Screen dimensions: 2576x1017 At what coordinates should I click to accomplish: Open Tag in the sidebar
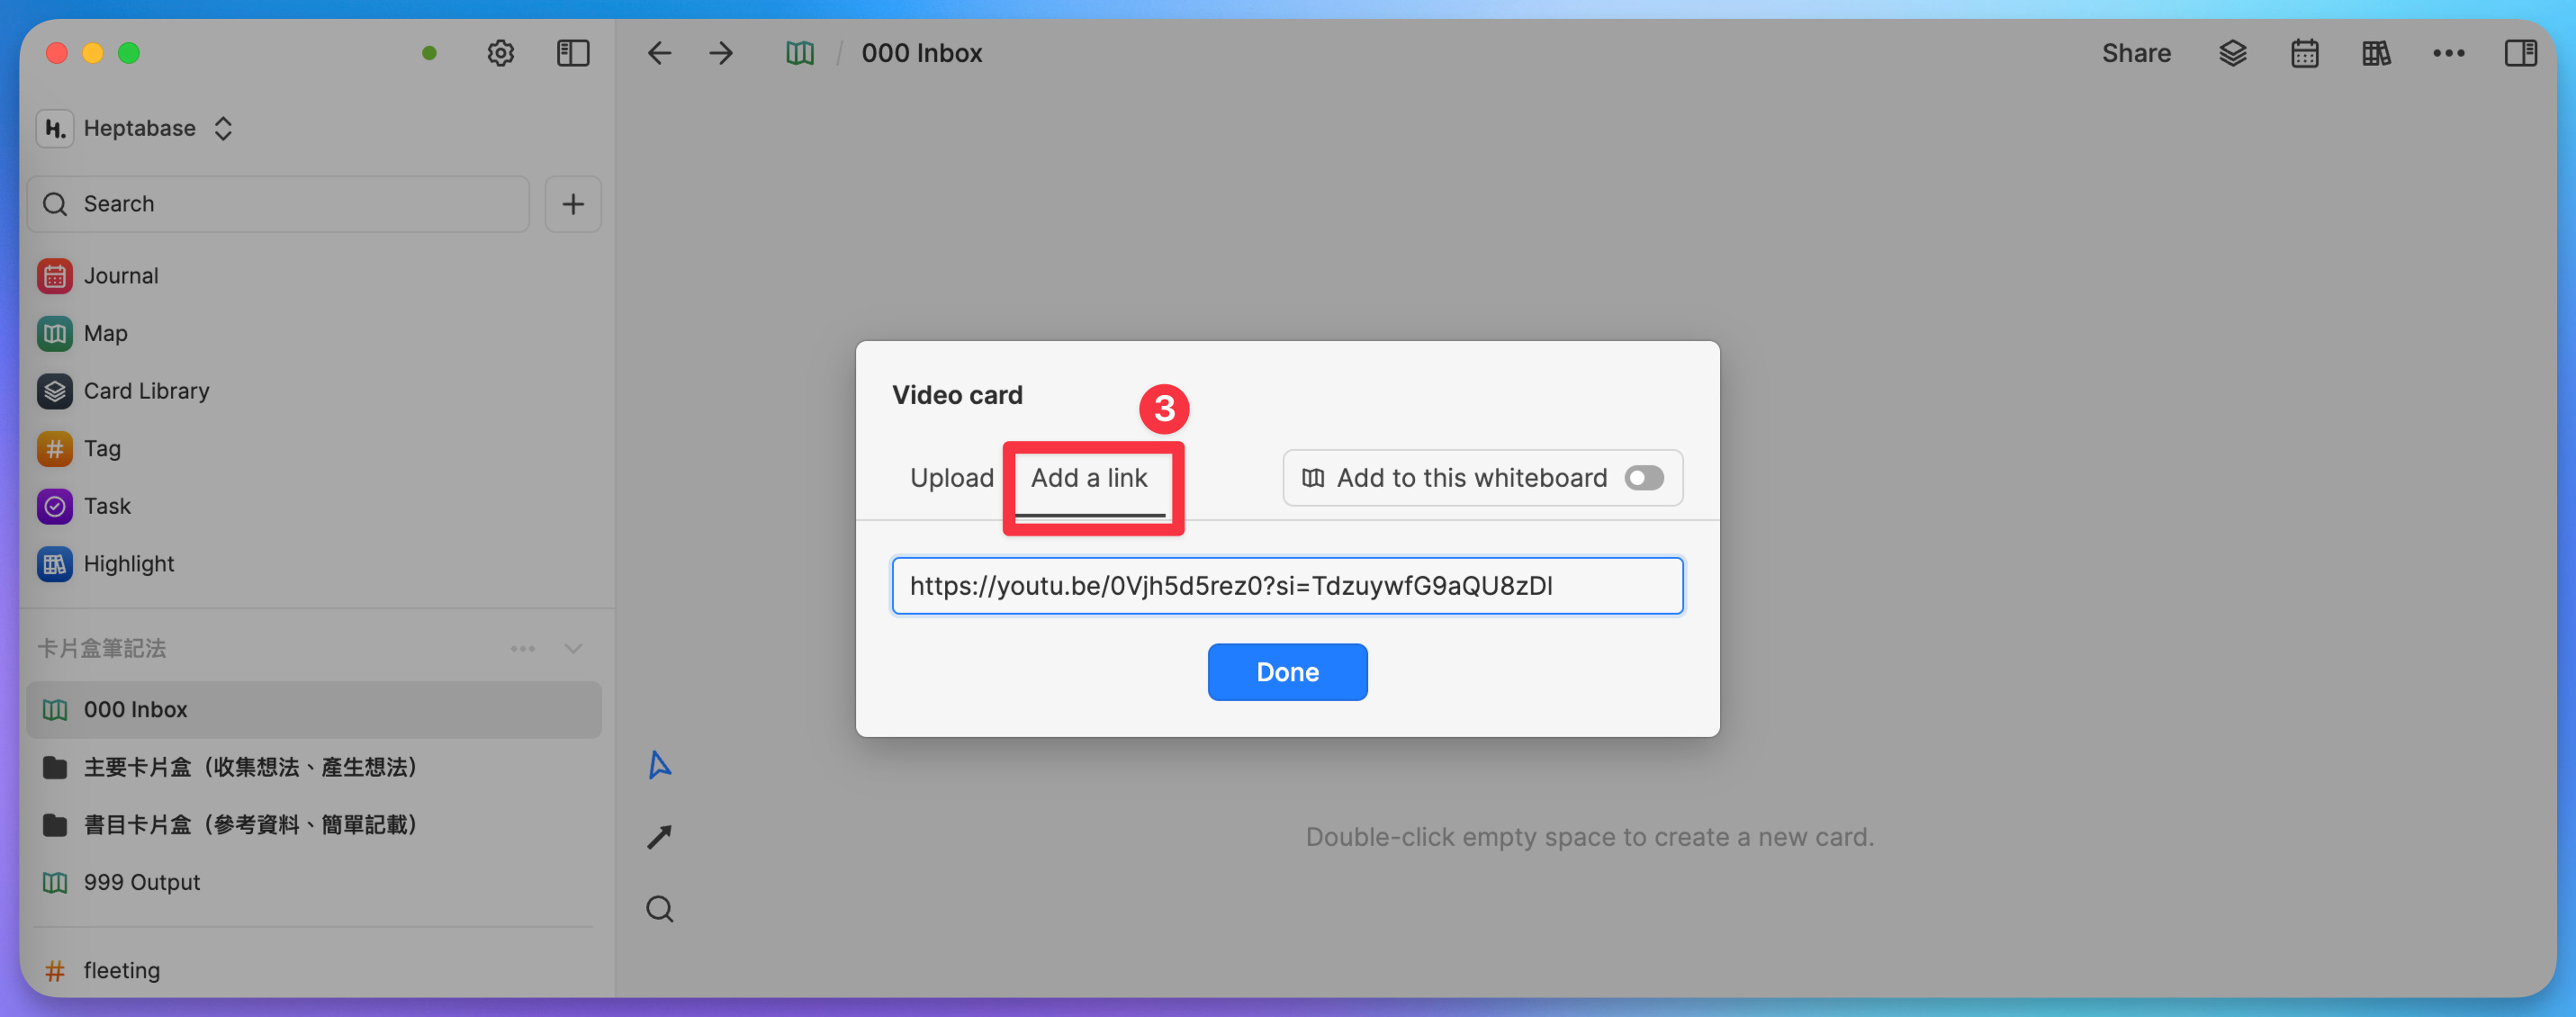tap(314, 448)
